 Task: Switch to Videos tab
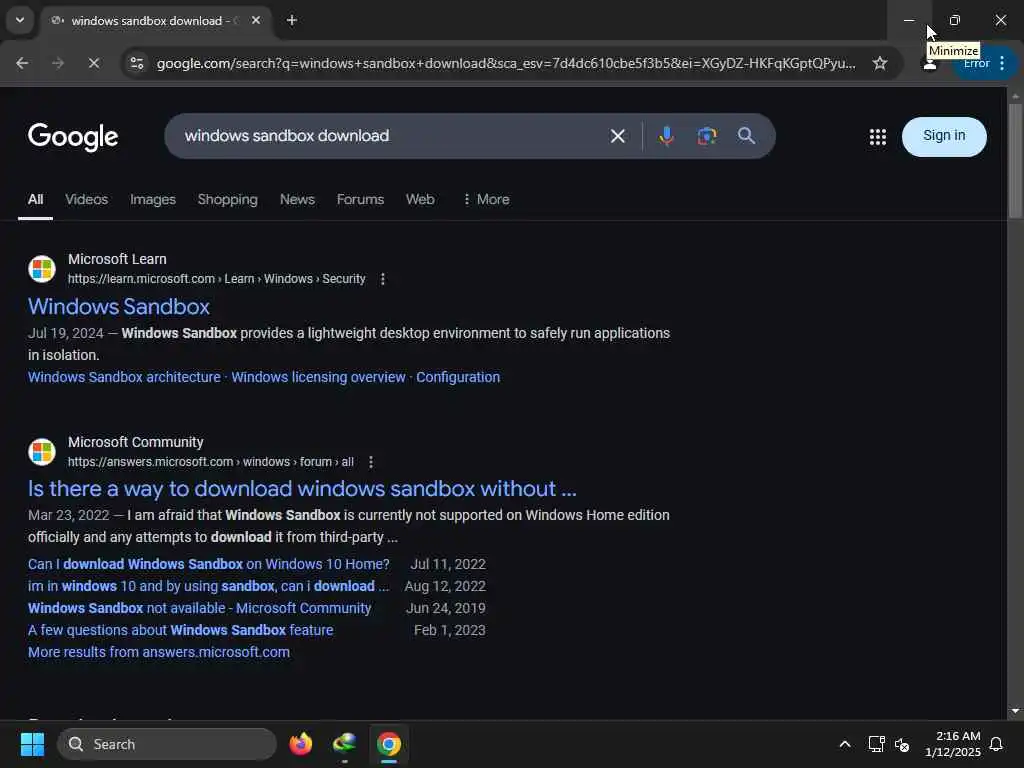(x=86, y=200)
